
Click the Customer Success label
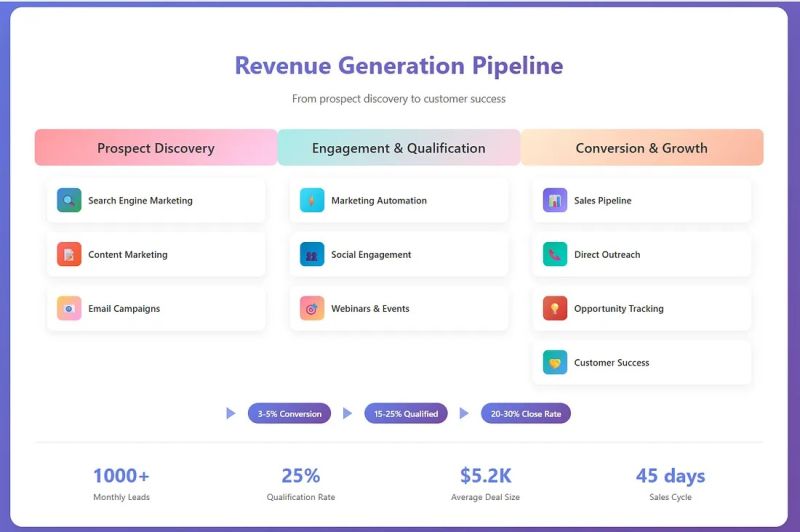point(612,363)
